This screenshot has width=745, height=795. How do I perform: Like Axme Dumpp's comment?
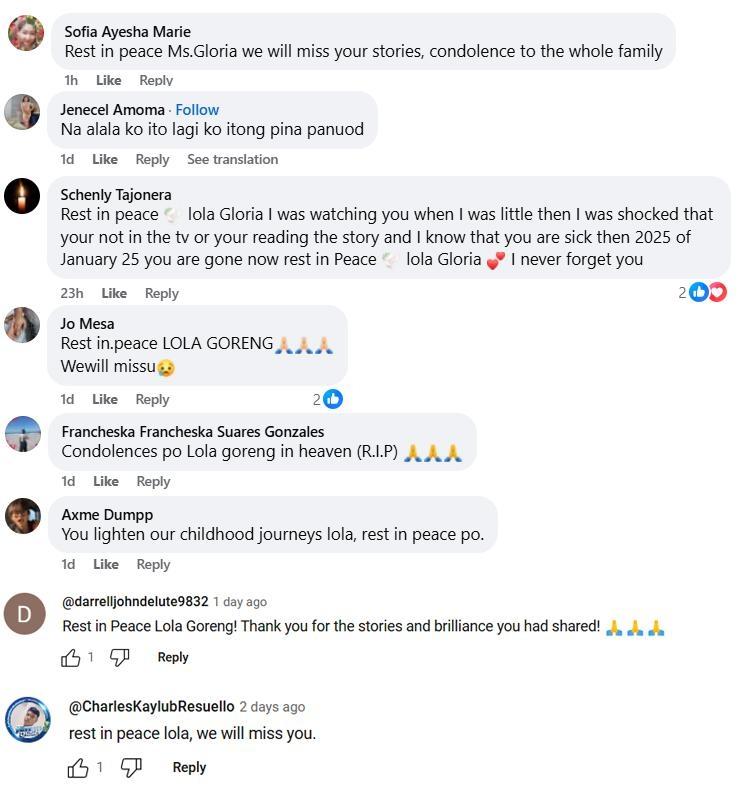(105, 564)
